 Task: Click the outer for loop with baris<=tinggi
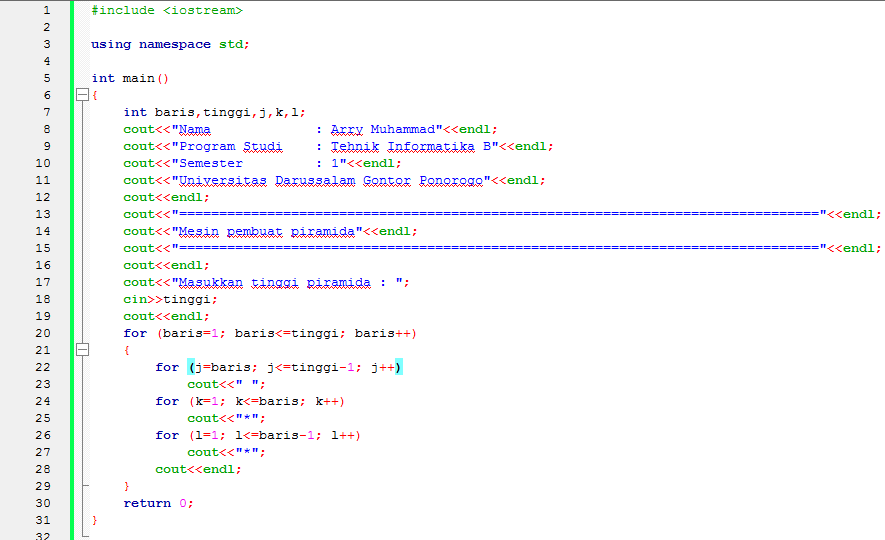(x=270, y=333)
